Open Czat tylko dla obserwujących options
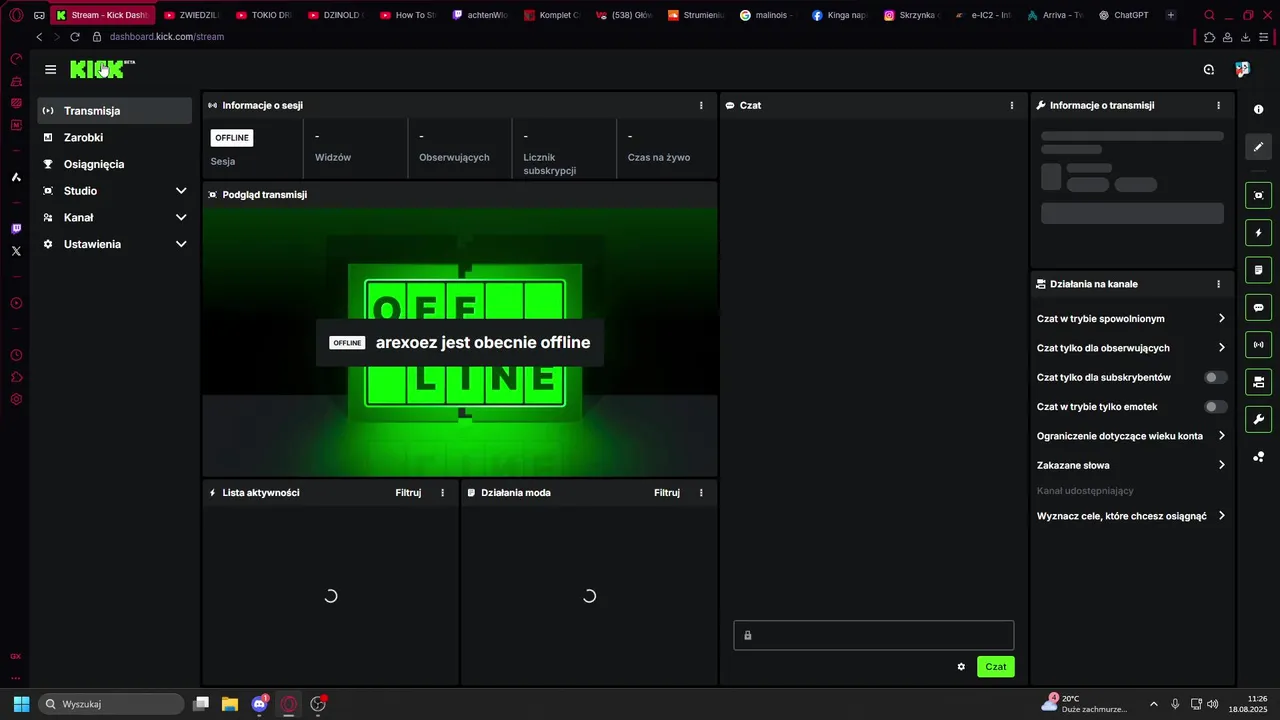Viewport: 1280px width, 720px height. pyautogui.click(x=1131, y=348)
